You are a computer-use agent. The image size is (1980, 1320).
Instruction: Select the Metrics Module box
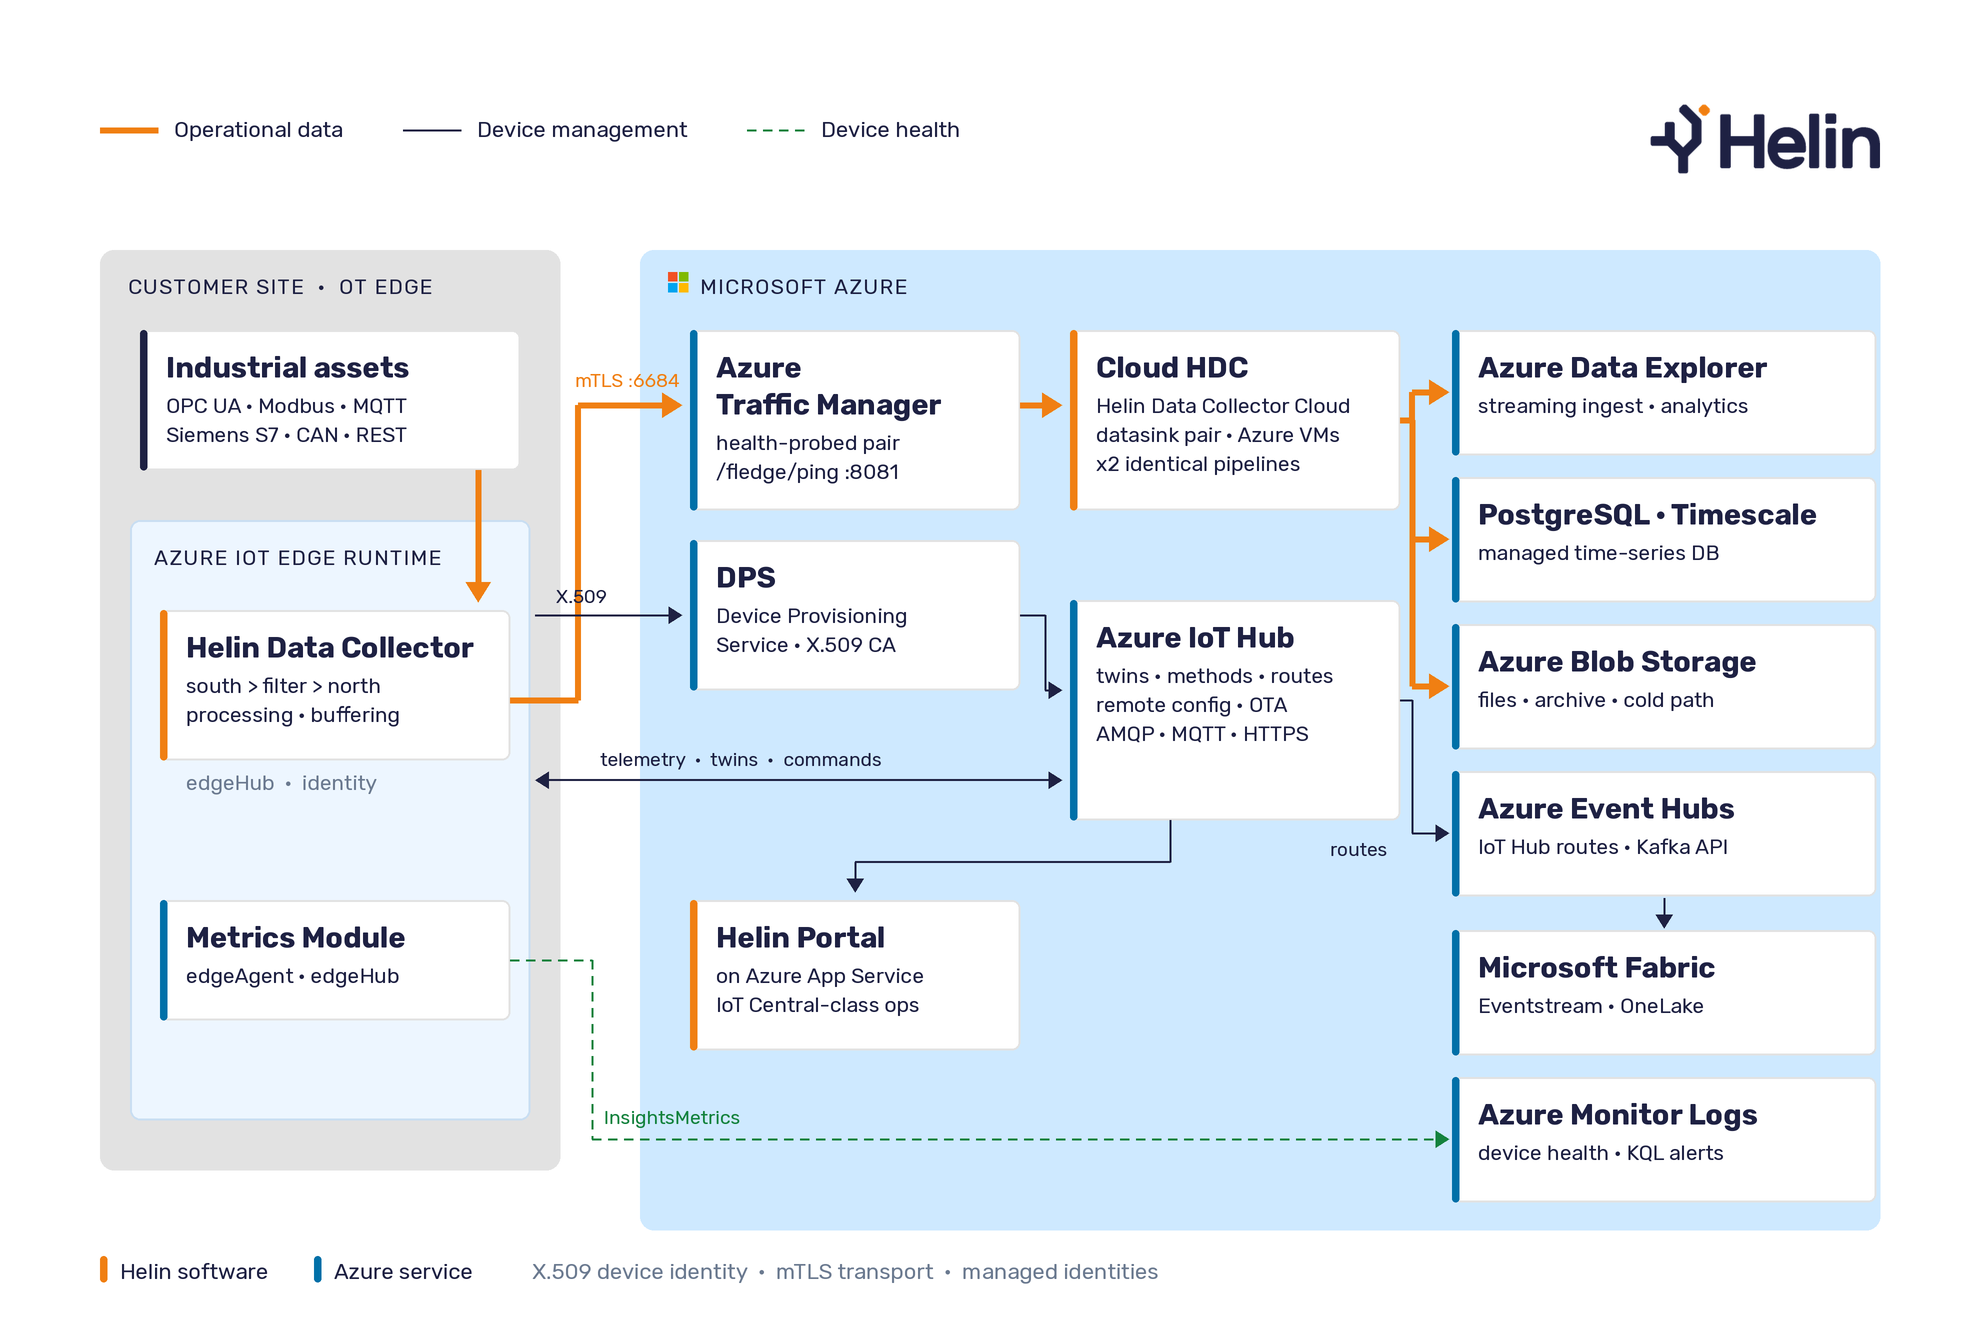coord(335,960)
